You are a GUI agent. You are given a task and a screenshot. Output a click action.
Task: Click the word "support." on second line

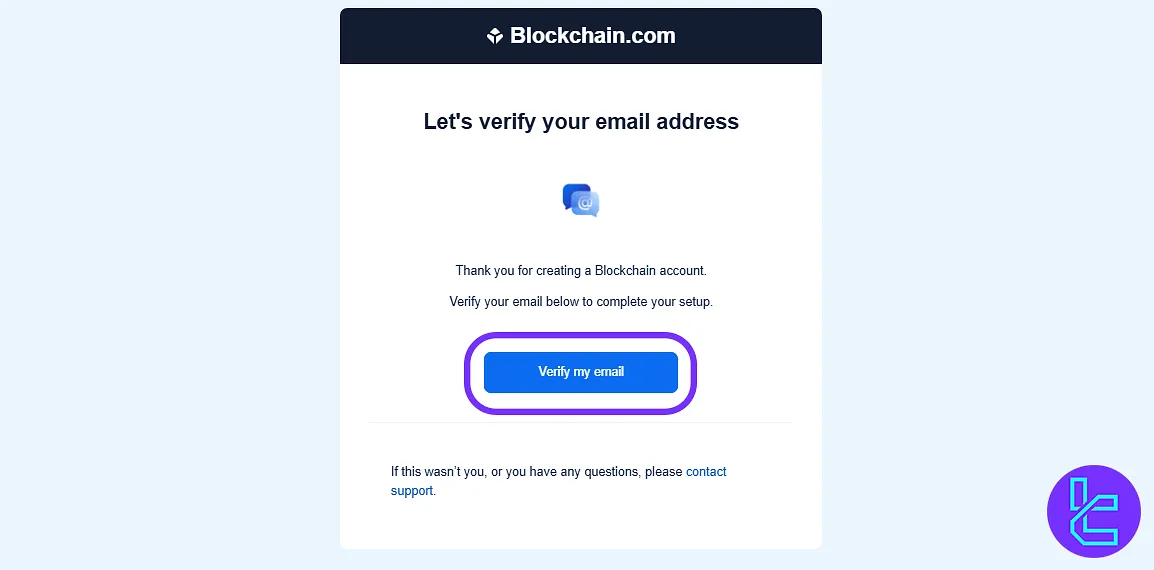pos(412,491)
